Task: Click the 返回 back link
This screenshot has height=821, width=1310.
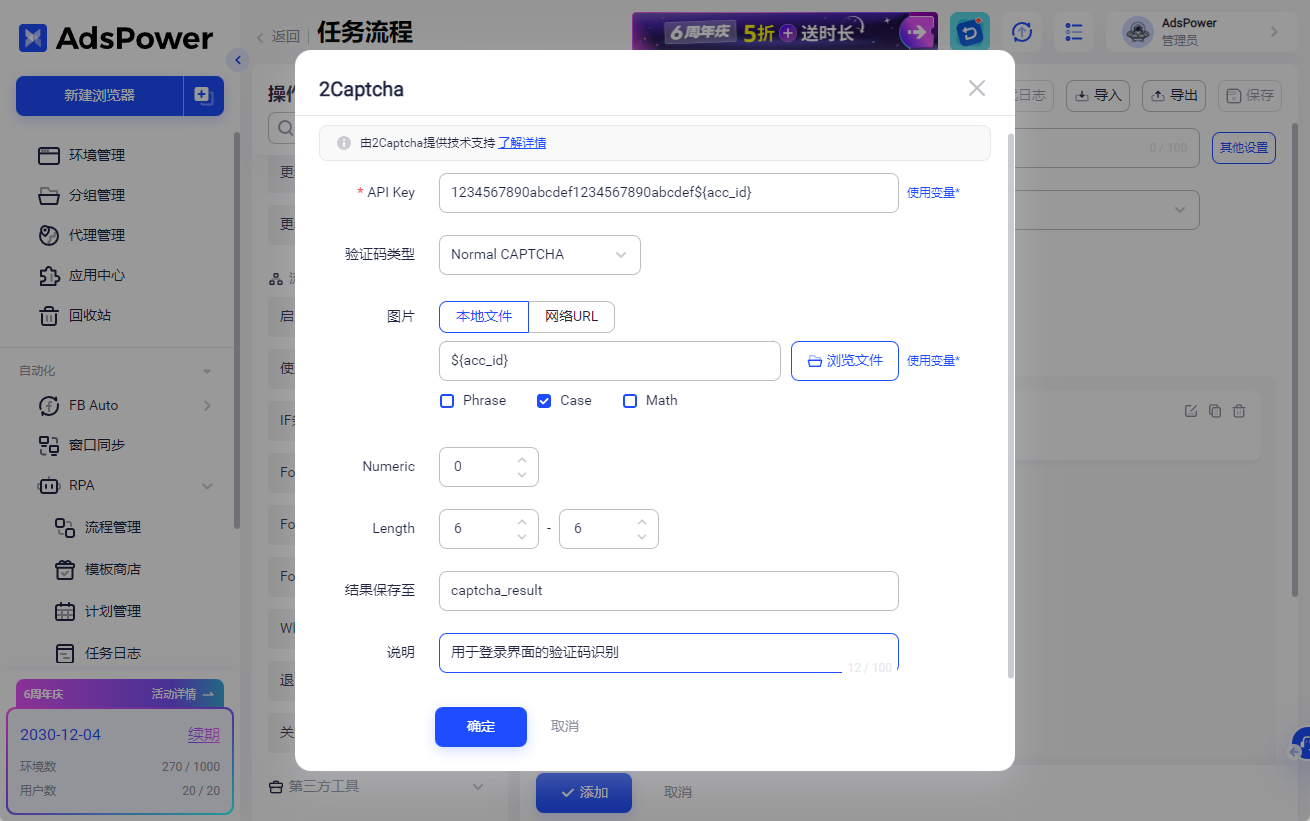Action: (x=277, y=36)
